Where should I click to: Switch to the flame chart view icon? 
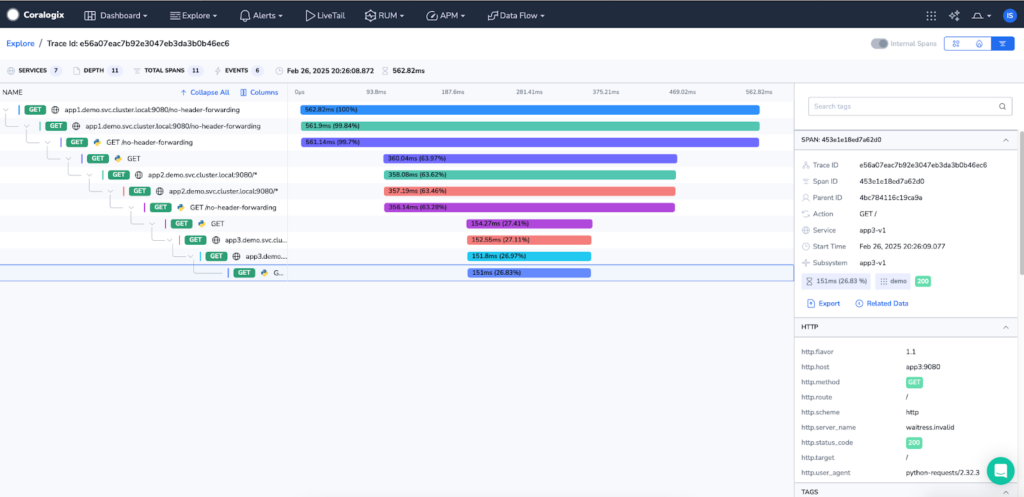tap(979, 44)
